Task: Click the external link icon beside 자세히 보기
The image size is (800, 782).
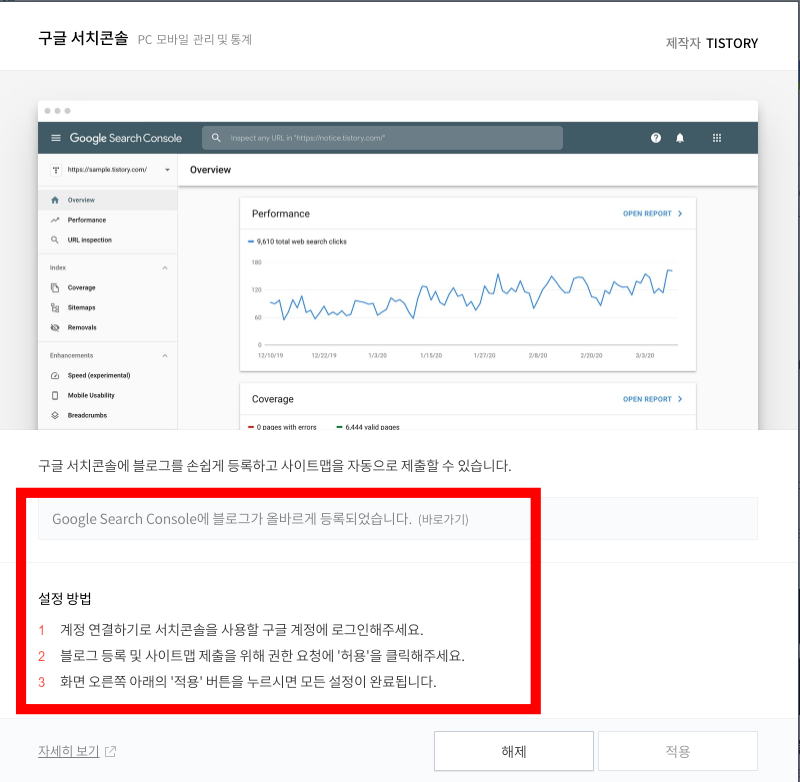Action: (x=110, y=751)
